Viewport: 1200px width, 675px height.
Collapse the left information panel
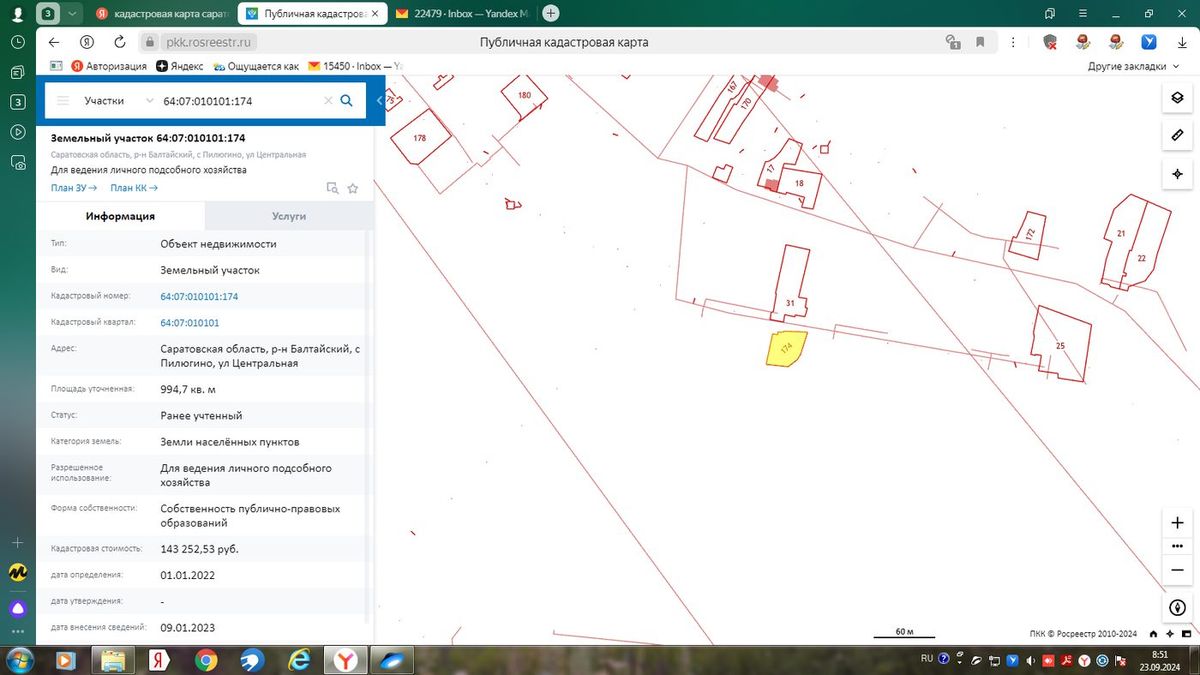tap(380, 101)
